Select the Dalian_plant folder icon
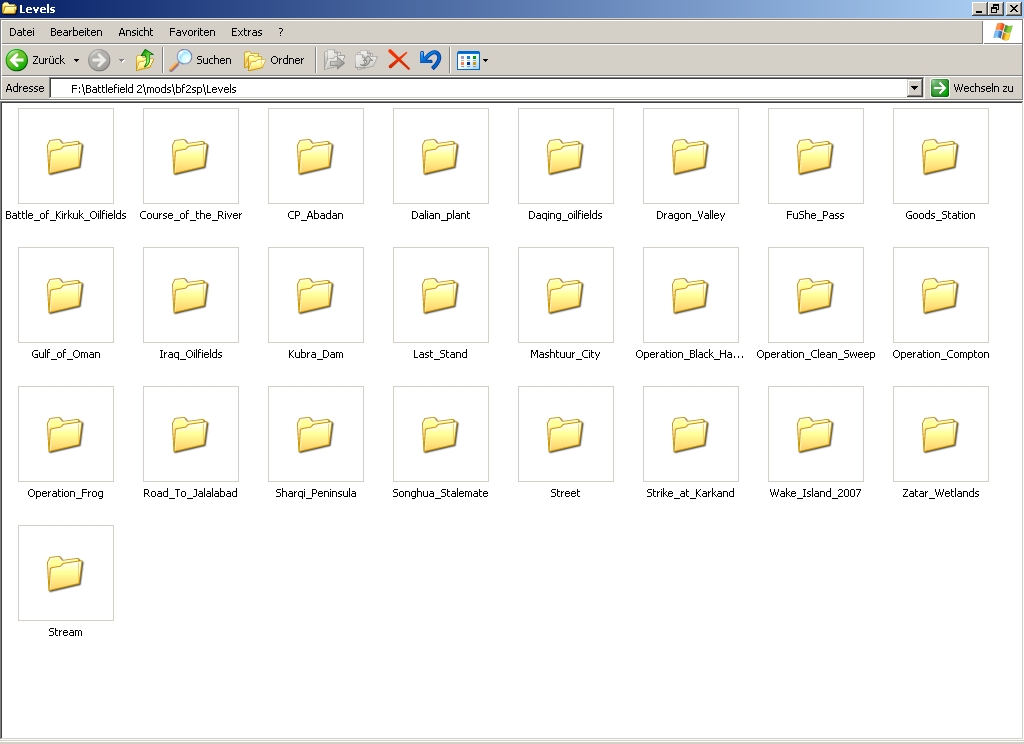The image size is (1024, 744). pos(441,156)
